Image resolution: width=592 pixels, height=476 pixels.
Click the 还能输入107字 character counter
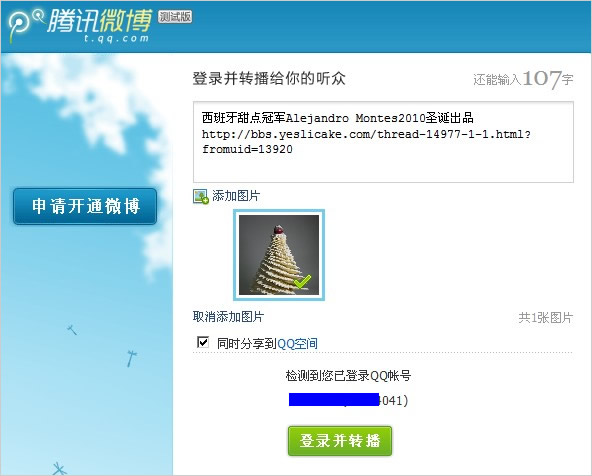pyautogui.click(x=523, y=79)
